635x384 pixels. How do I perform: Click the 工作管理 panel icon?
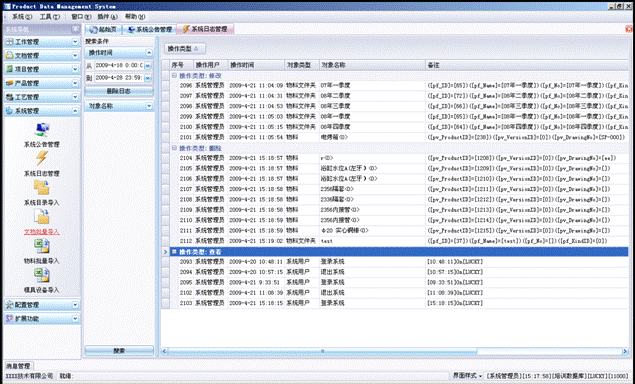click(x=9, y=42)
